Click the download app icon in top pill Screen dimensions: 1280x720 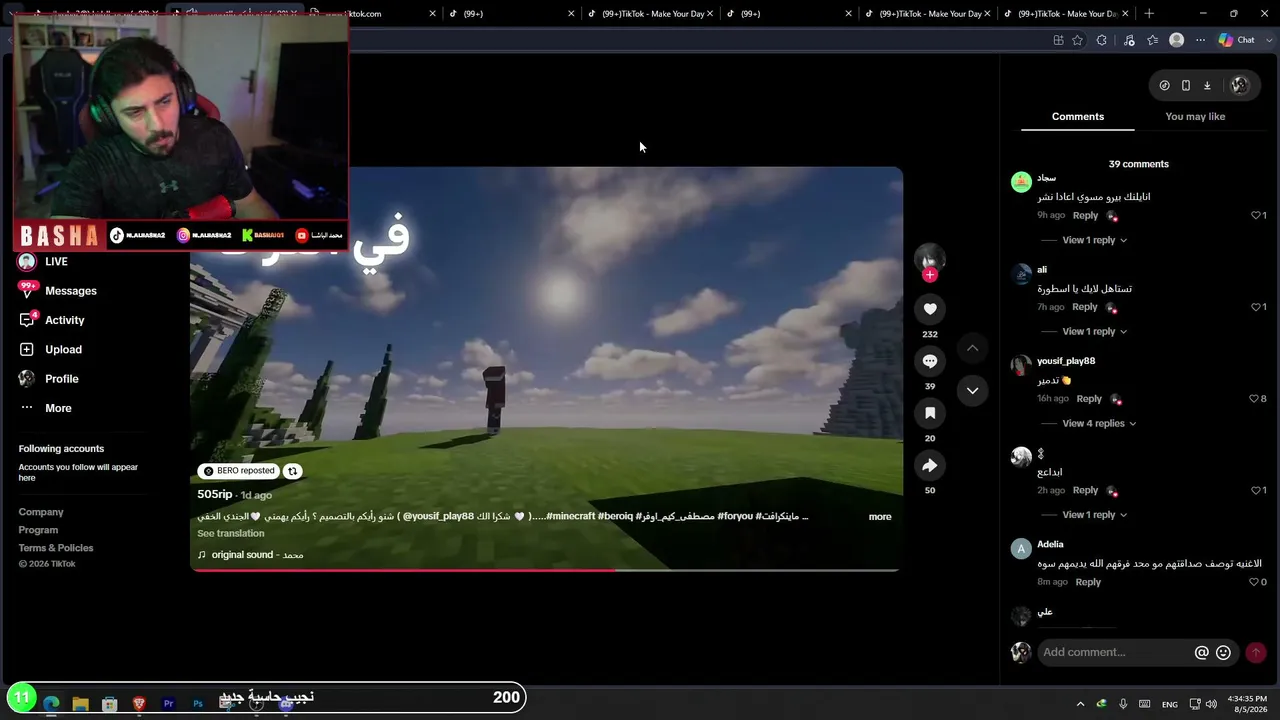point(1207,85)
